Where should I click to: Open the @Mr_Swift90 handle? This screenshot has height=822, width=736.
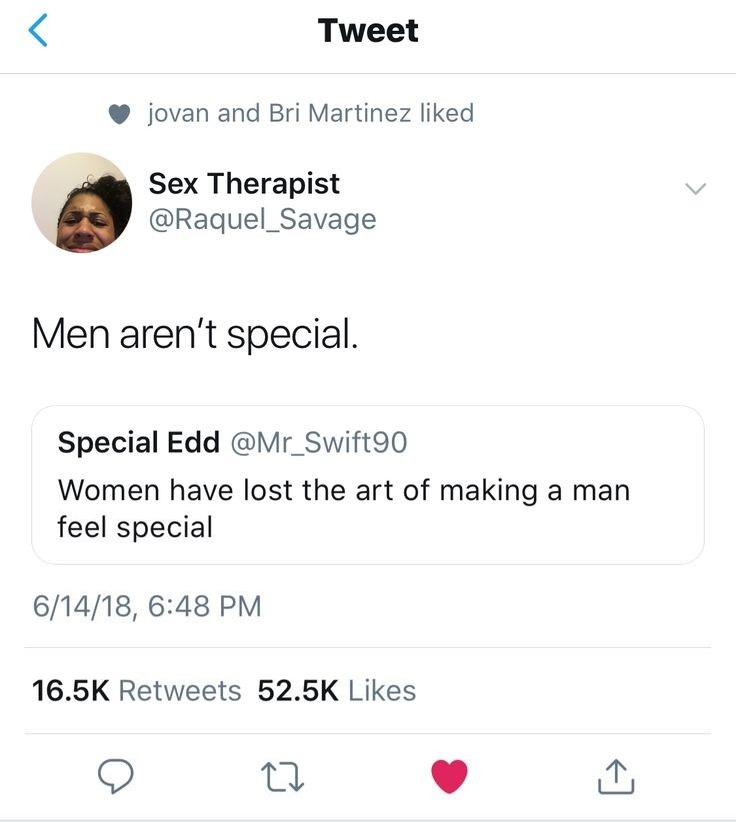[x=318, y=442]
